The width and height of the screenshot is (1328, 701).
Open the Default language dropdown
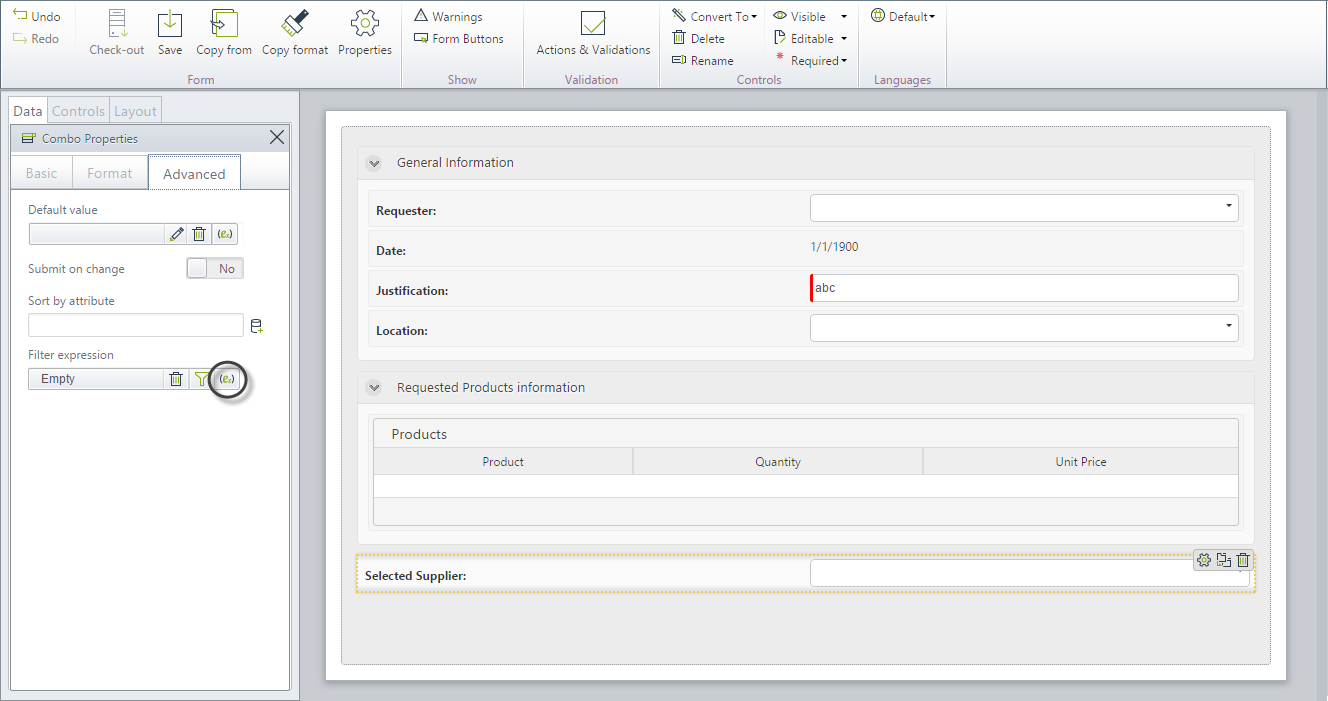[903, 16]
